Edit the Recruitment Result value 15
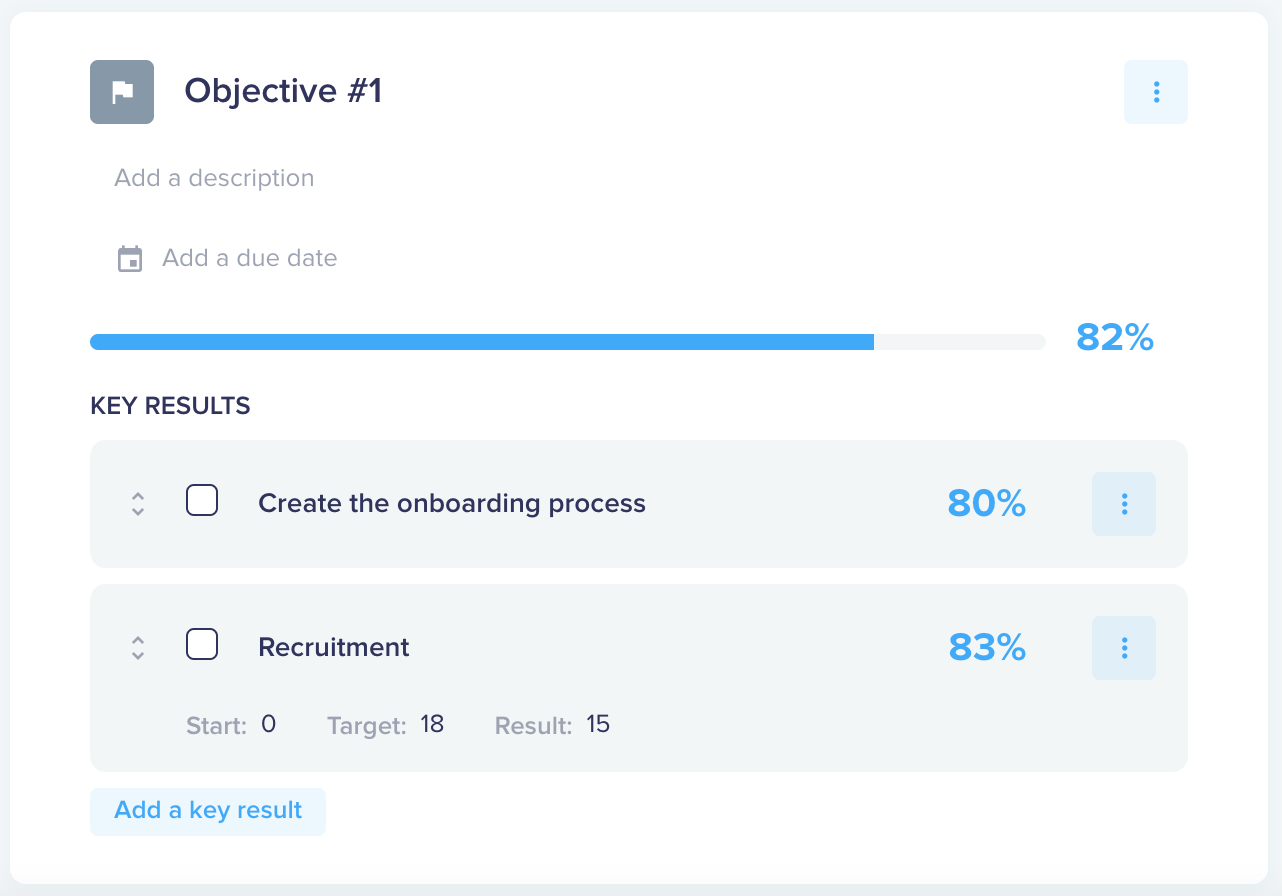Image resolution: width=1282 pixels, height=896 pixels. [598, 724]
